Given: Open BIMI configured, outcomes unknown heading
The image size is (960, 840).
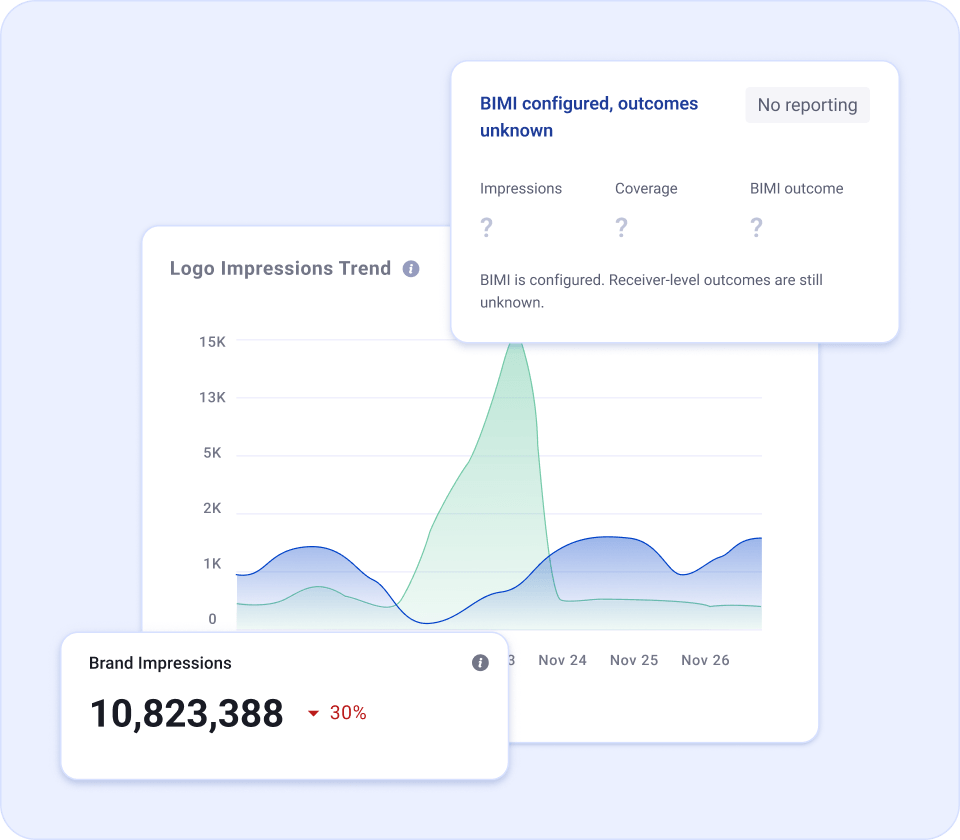Looking at the screenshot, I should 588,116.
